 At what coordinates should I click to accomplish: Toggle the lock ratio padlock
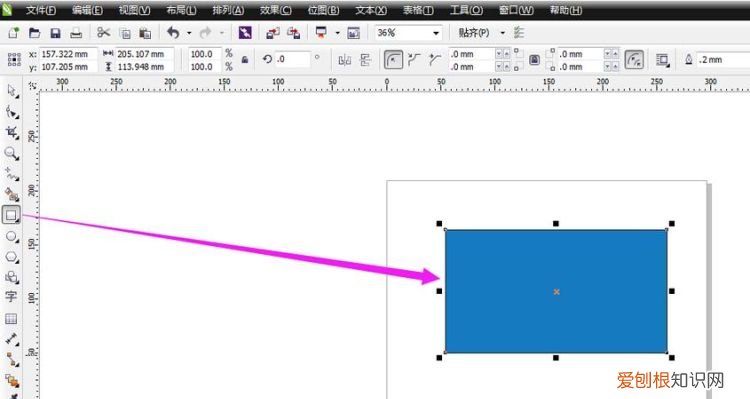245,60
